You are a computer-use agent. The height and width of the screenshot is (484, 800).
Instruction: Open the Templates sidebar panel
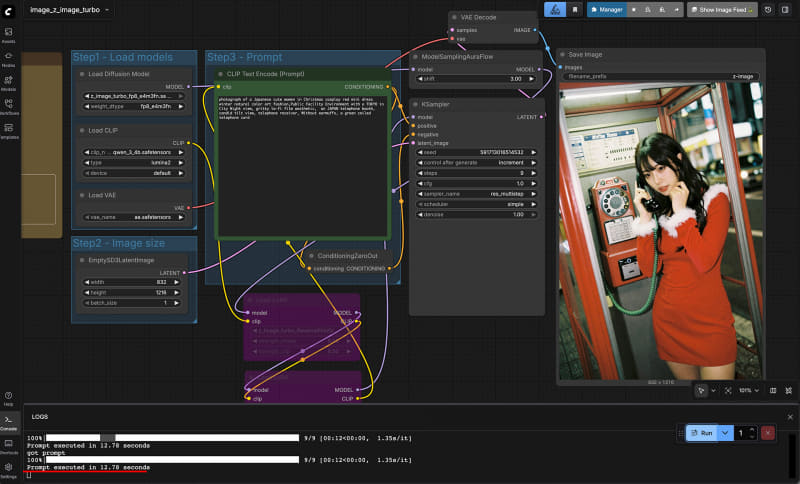9,130
